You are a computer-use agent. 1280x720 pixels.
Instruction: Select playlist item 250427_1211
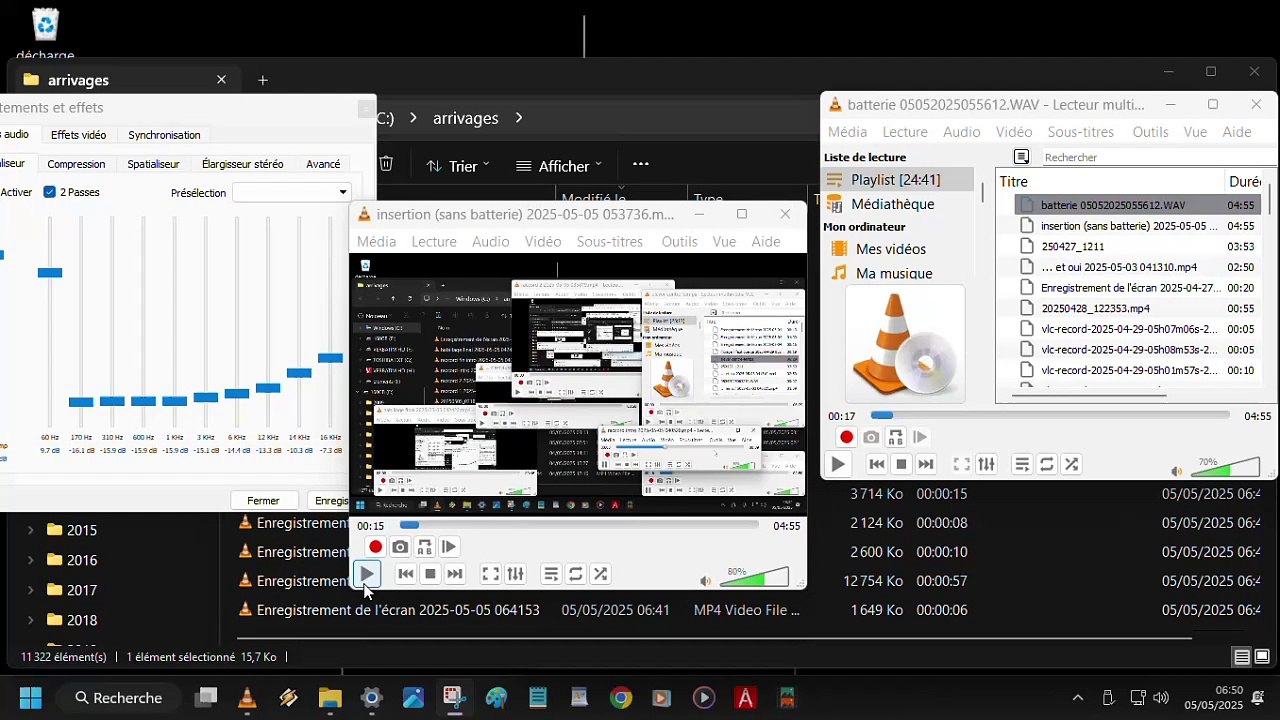pyautogui.click(x=1073, y=246)
